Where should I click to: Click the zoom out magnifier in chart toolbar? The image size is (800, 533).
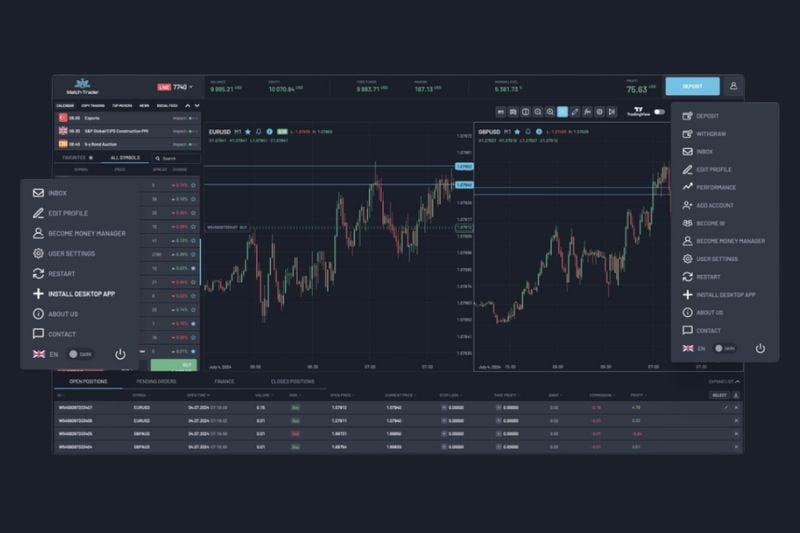550,112
